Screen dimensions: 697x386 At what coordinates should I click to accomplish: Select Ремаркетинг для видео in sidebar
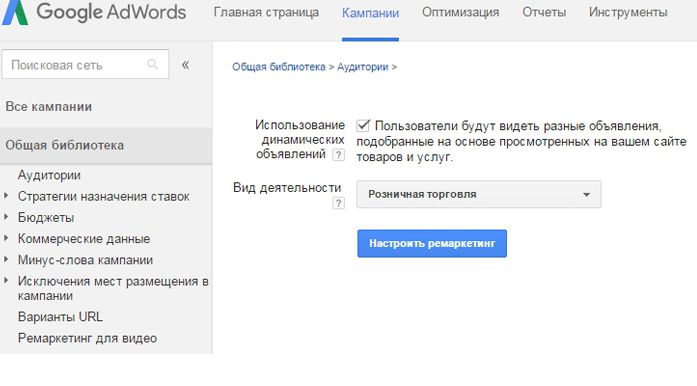[x=87, y=338]
